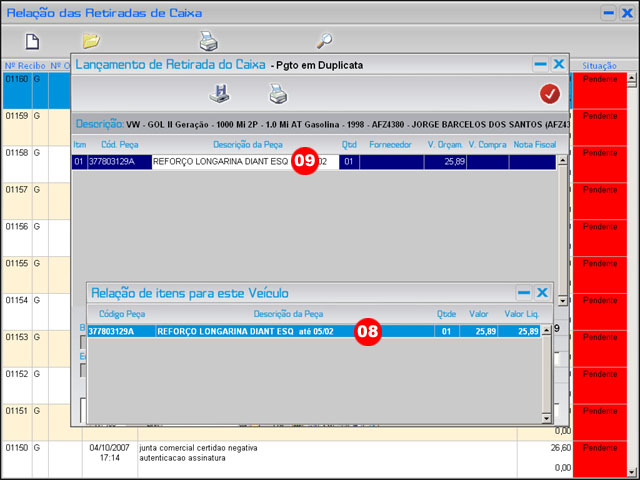The image size is (640, 480).
Task: Click the red checkmark confirm icon
Action: click(549, 94)
